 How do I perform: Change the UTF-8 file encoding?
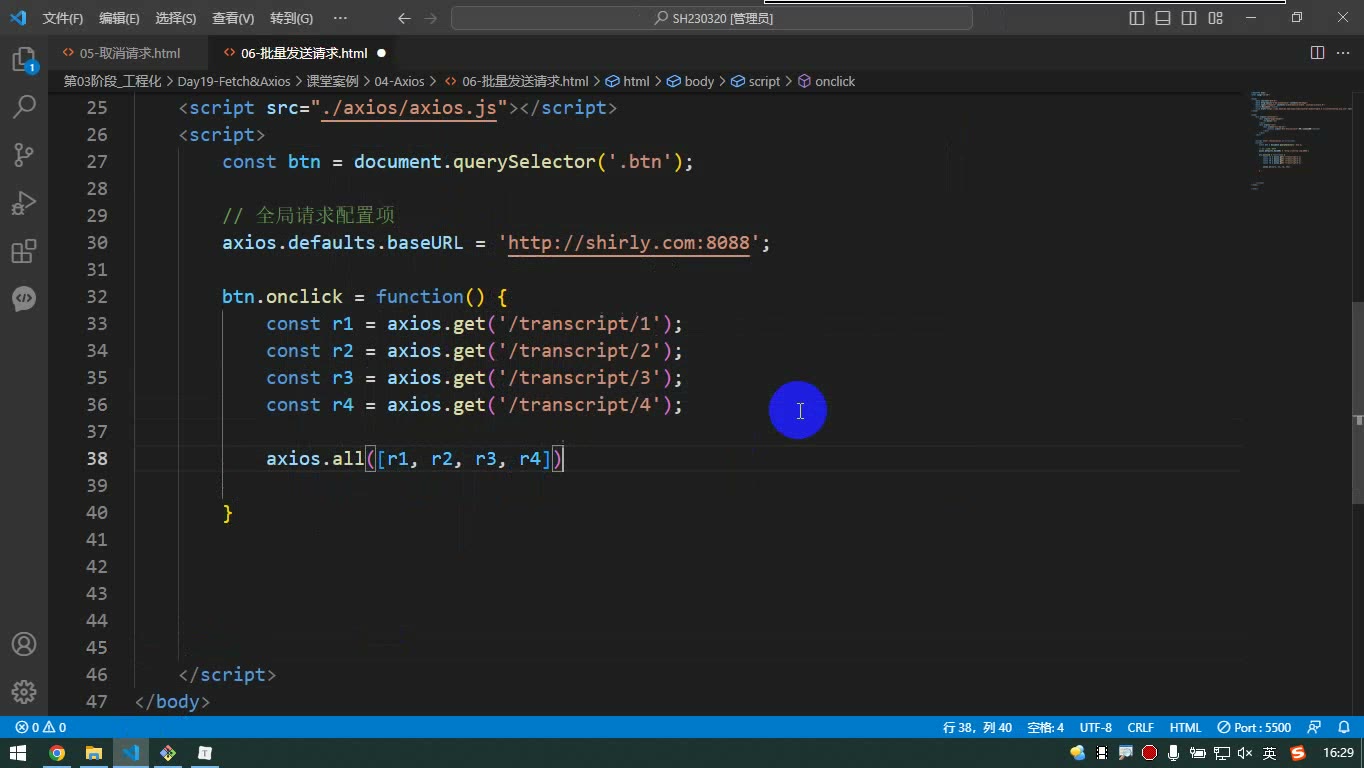pos(1096,727)
